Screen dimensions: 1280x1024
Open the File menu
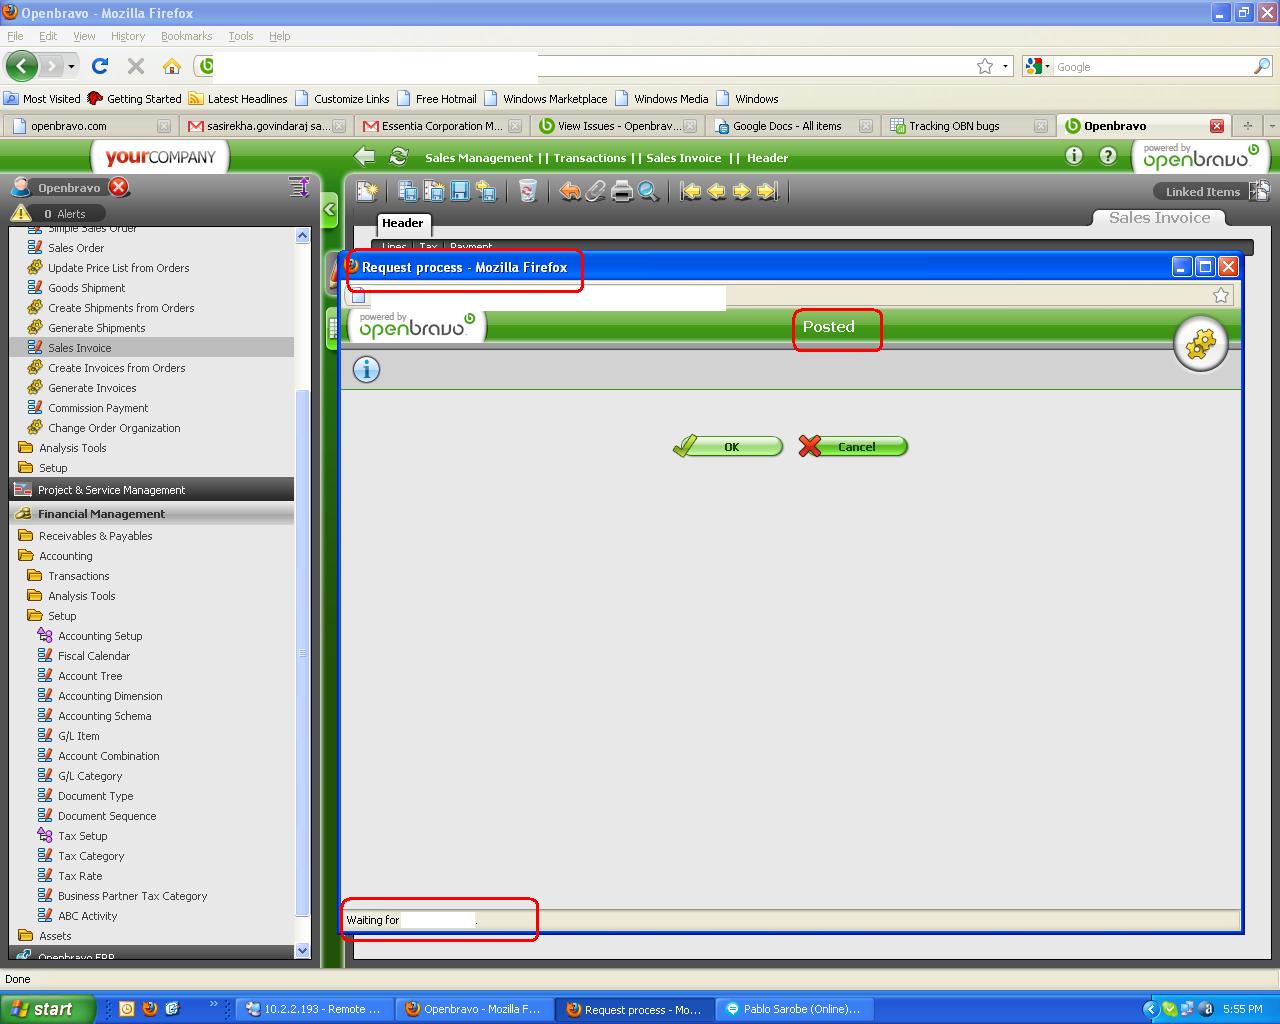click(15, 36)
